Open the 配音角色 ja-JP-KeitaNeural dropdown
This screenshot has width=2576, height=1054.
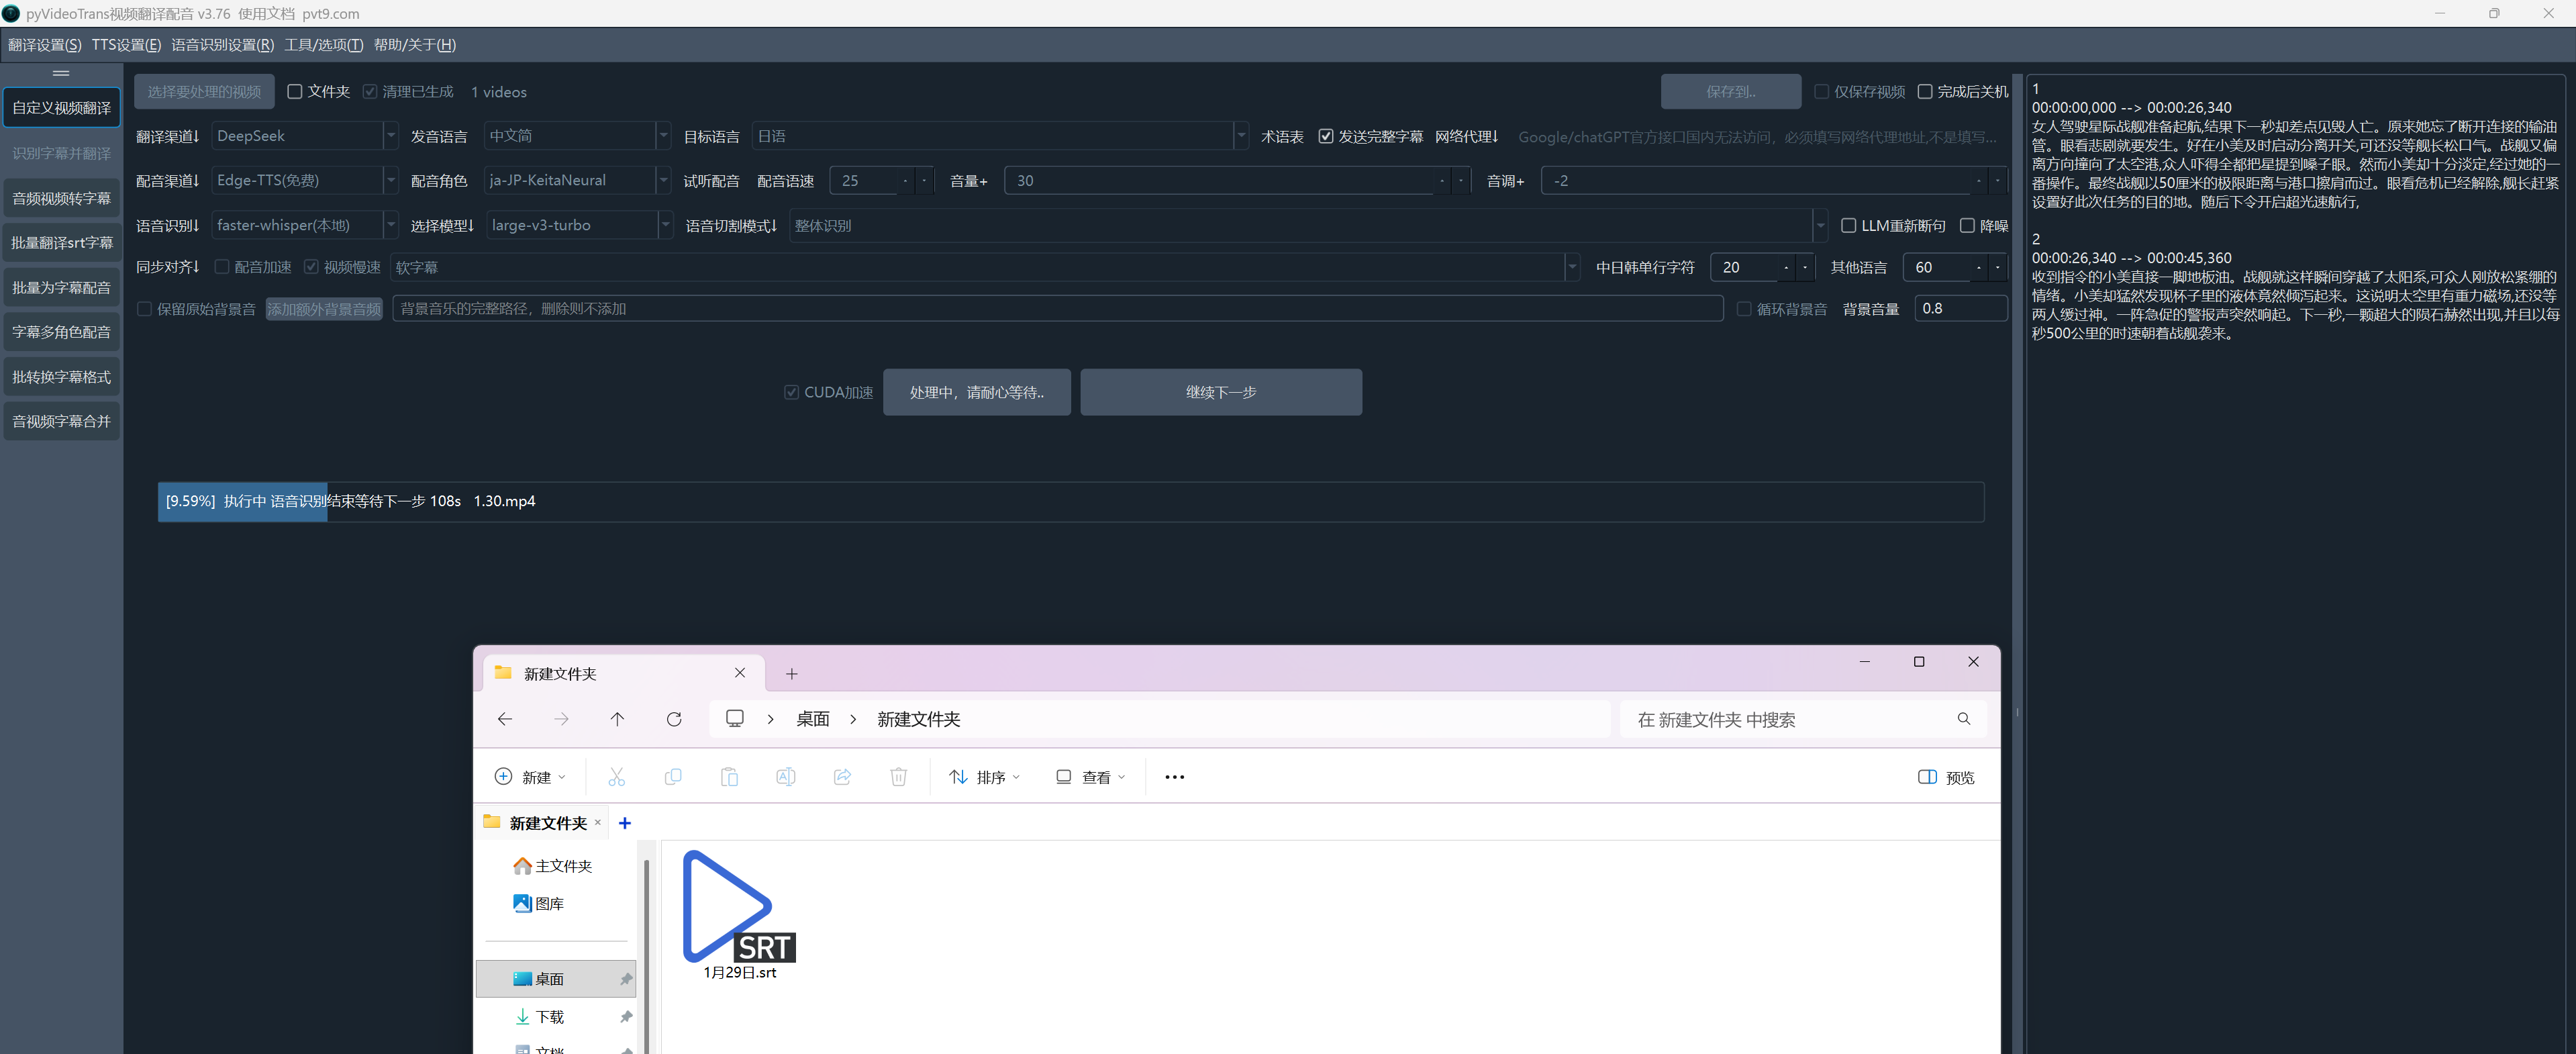coord(663,181)
